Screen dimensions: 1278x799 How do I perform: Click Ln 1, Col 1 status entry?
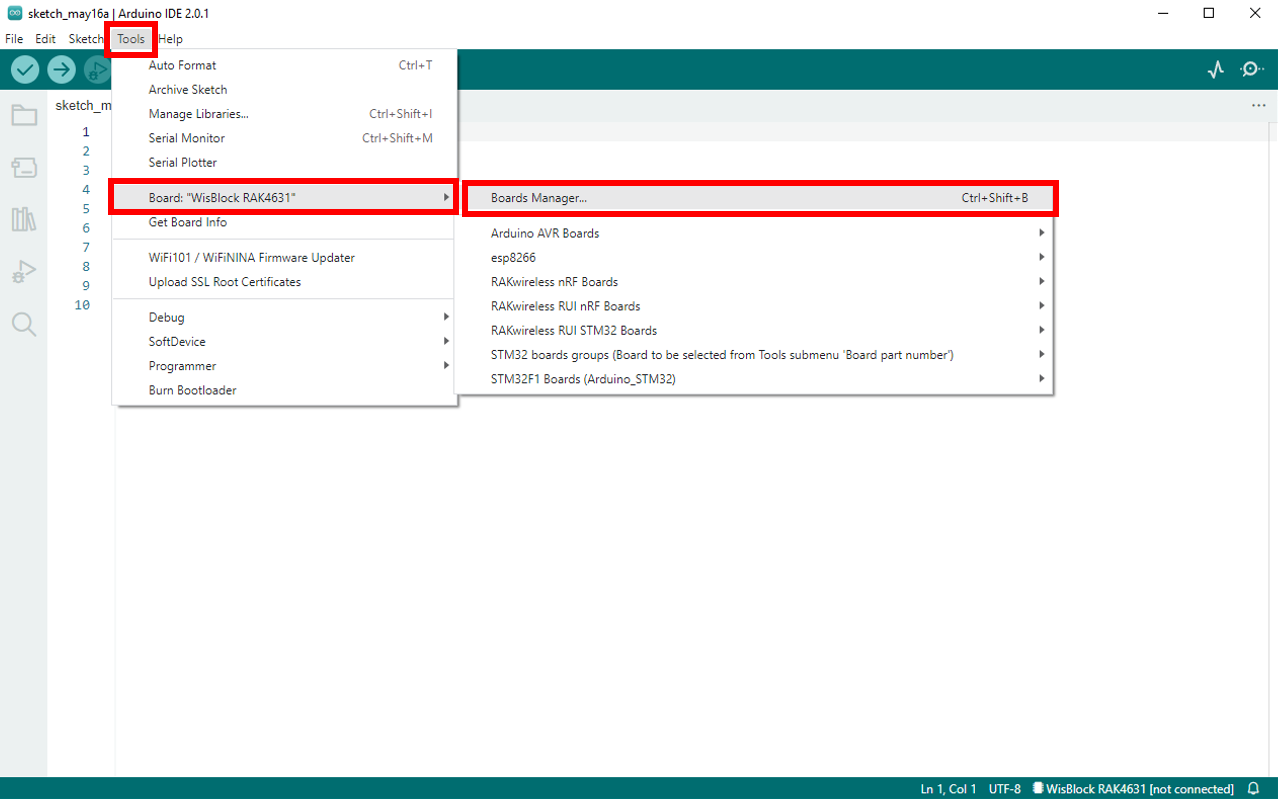948,789
